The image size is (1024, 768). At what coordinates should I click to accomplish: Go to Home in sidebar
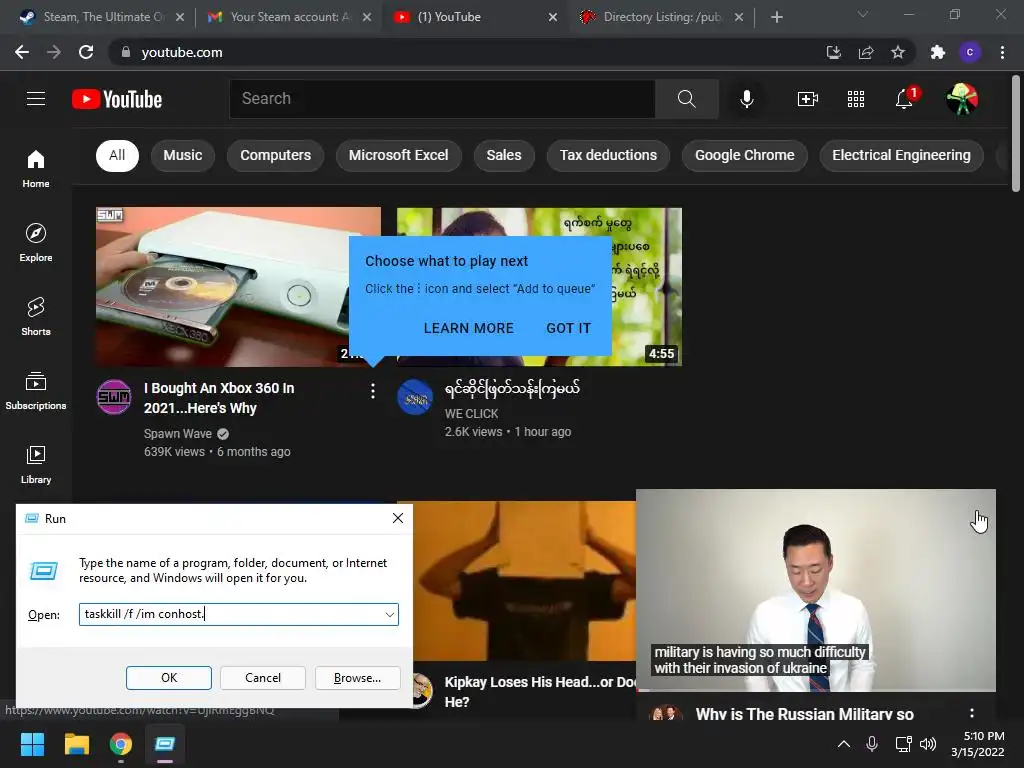pyautogui.click(x=36, y=168)
